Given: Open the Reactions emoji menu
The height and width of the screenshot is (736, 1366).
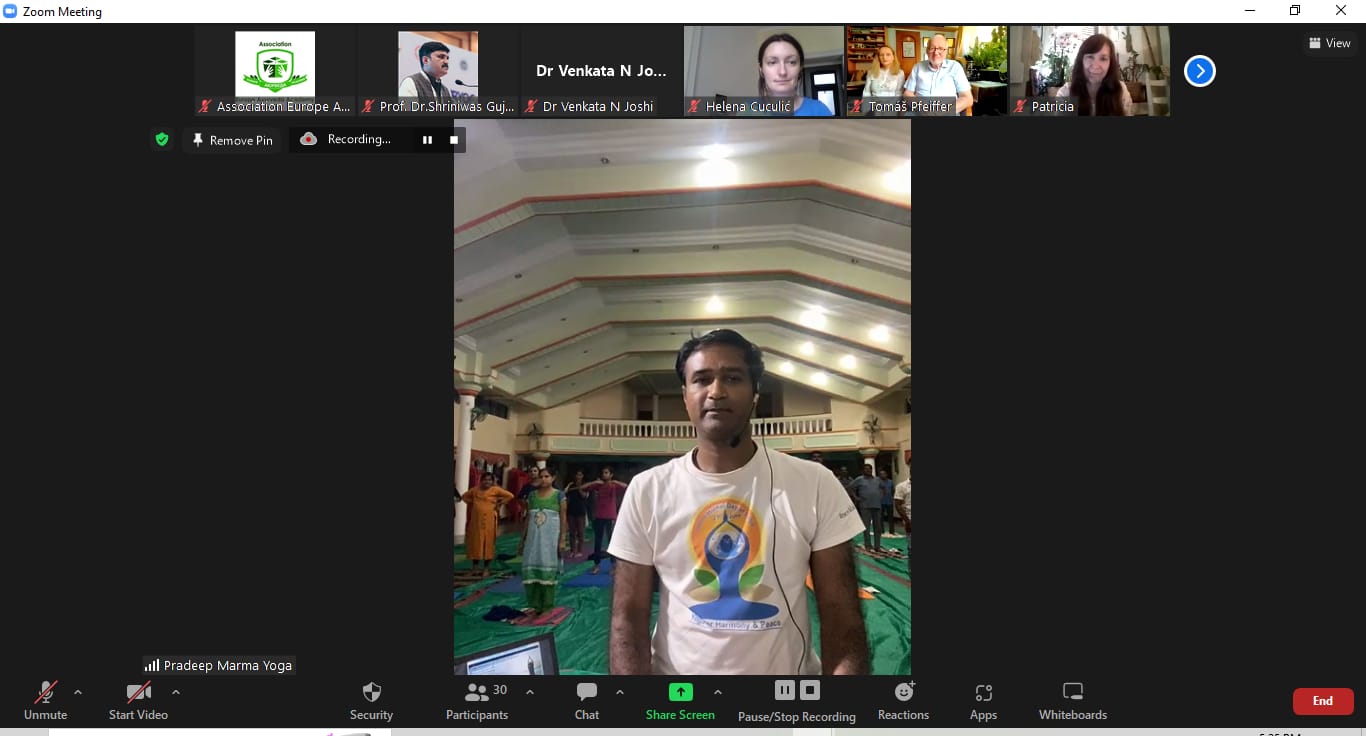Looking at the screenshot, I should (x=903, y=700).
